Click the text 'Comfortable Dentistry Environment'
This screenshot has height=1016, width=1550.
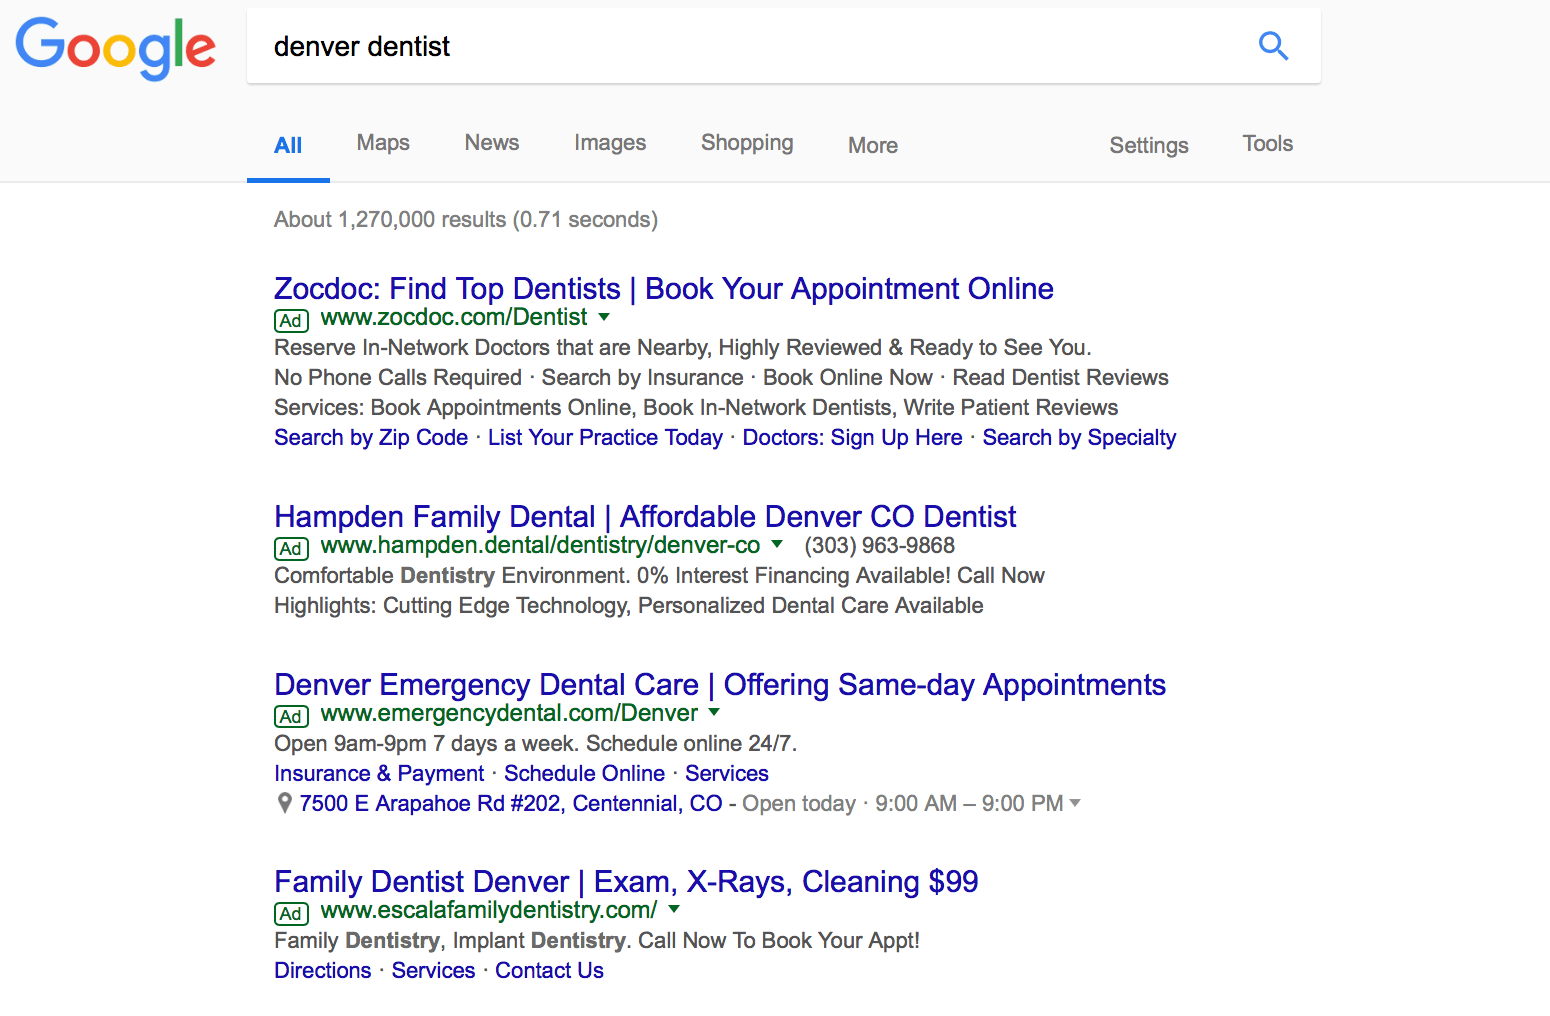(x=448, y=576)
